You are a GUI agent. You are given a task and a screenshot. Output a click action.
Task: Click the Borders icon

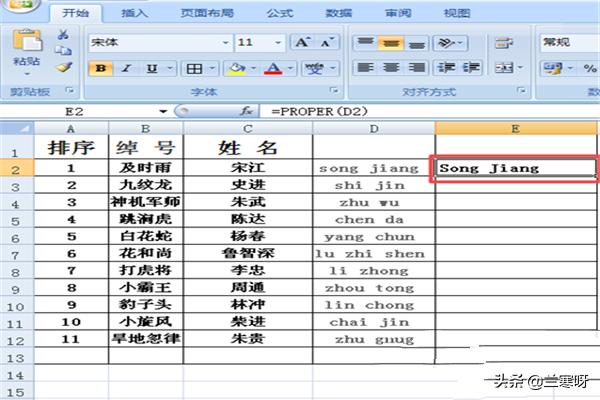[x=194, y=69]
